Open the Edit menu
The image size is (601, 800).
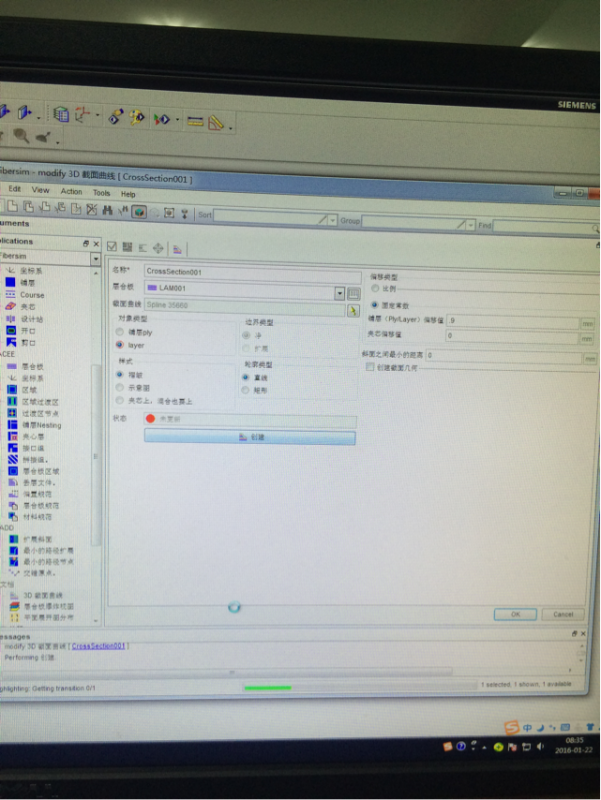tap(14, 189)
